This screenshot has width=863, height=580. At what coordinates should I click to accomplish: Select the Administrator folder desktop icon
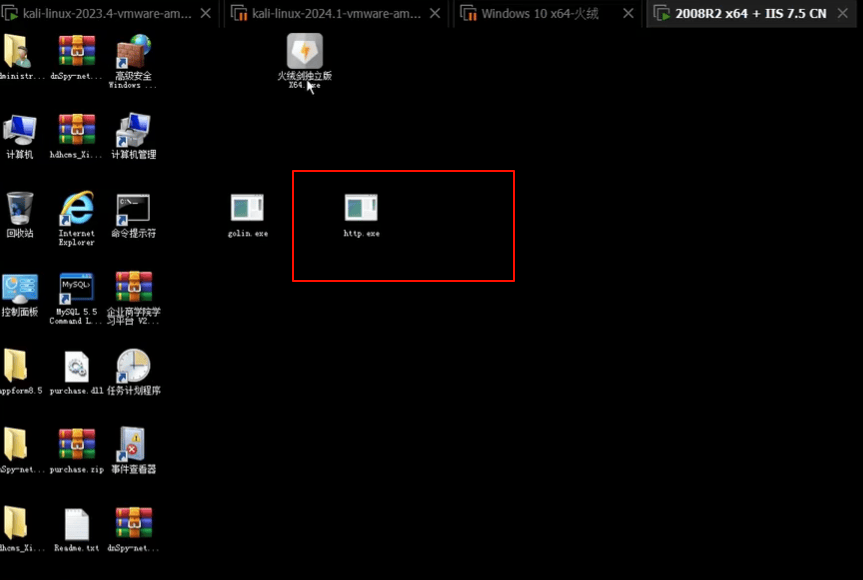[x=19, y=52]
